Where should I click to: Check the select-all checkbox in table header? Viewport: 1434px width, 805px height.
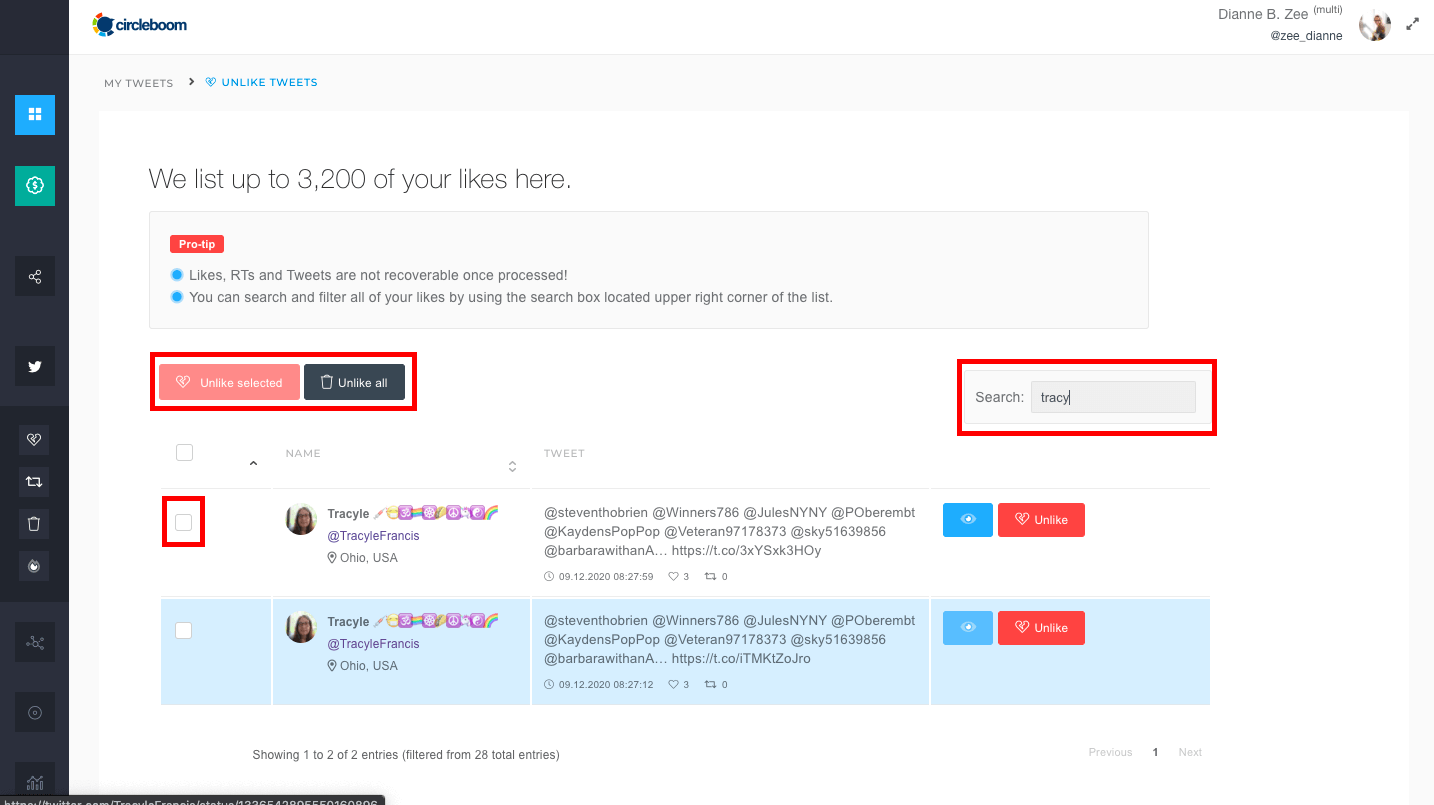(x=184, y=452)
